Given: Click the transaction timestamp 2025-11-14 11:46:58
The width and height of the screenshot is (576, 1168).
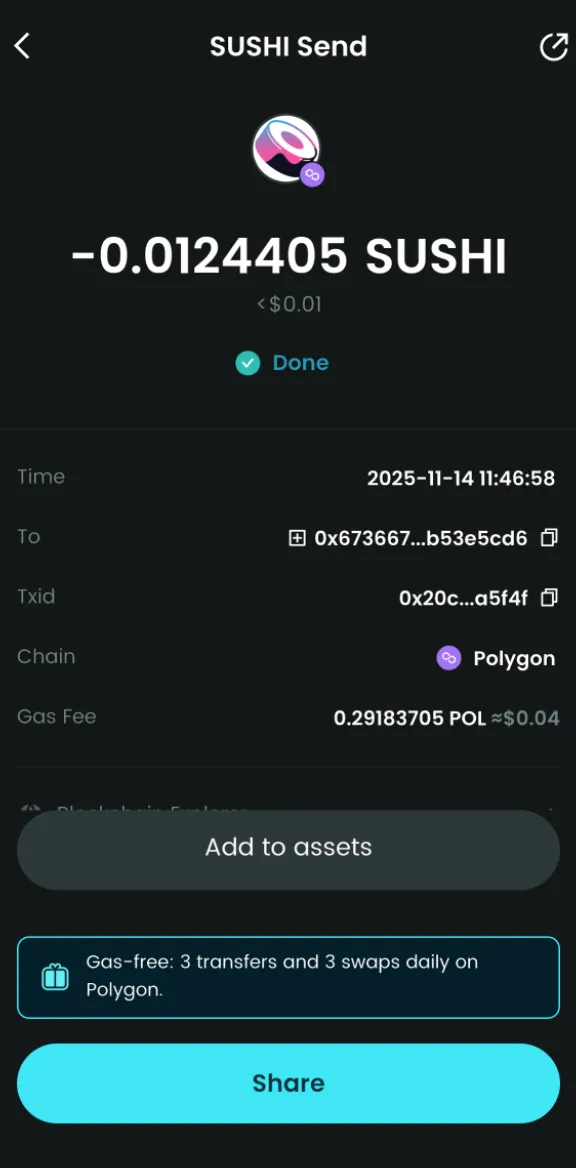Looking at the screenshot, I should pos(461,477).
